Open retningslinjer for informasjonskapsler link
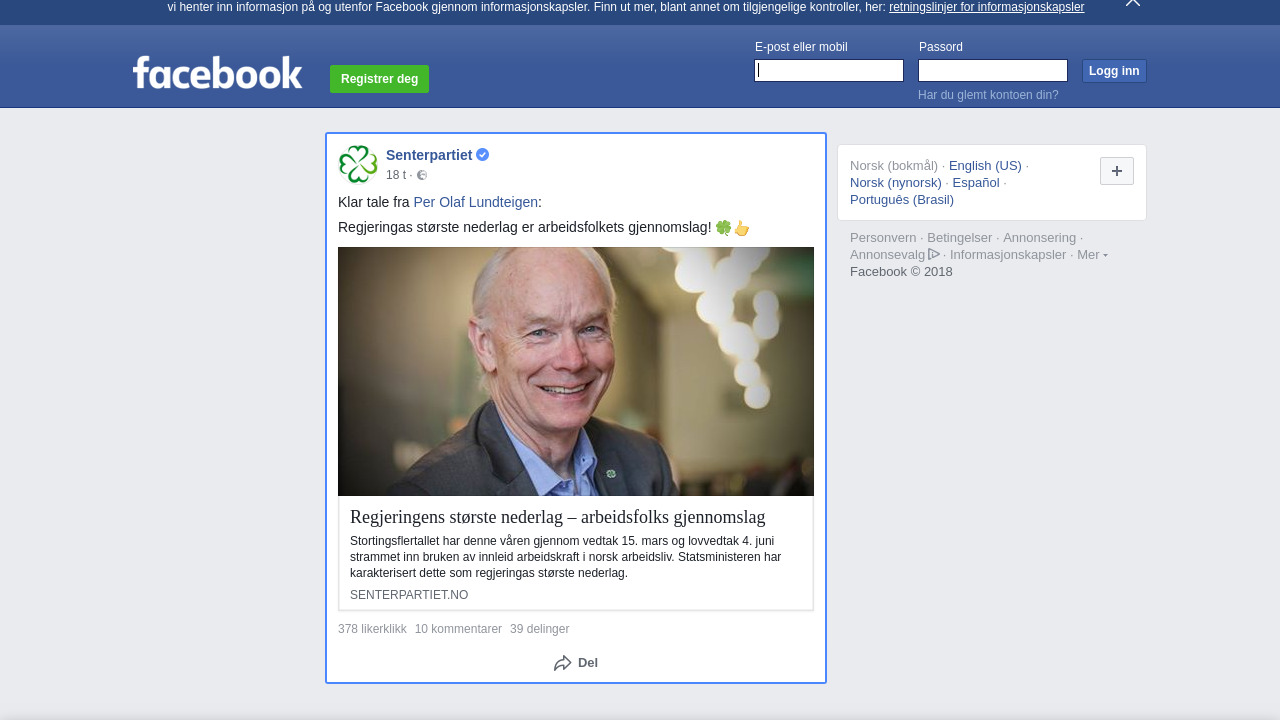Image resolution: width=1280 pixels, height=720 pixels. tap(986, 7)
